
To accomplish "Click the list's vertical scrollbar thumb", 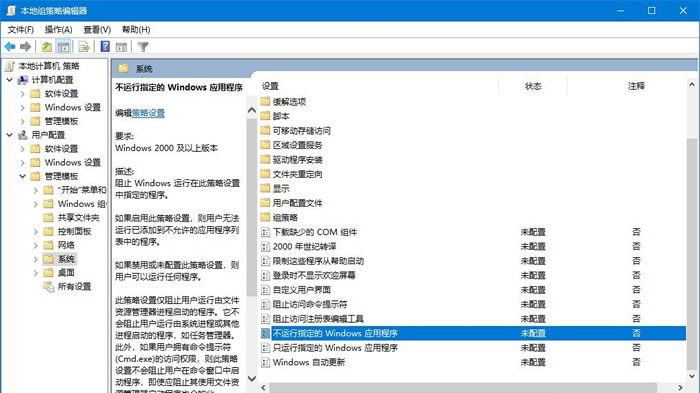I will point(692,254).
